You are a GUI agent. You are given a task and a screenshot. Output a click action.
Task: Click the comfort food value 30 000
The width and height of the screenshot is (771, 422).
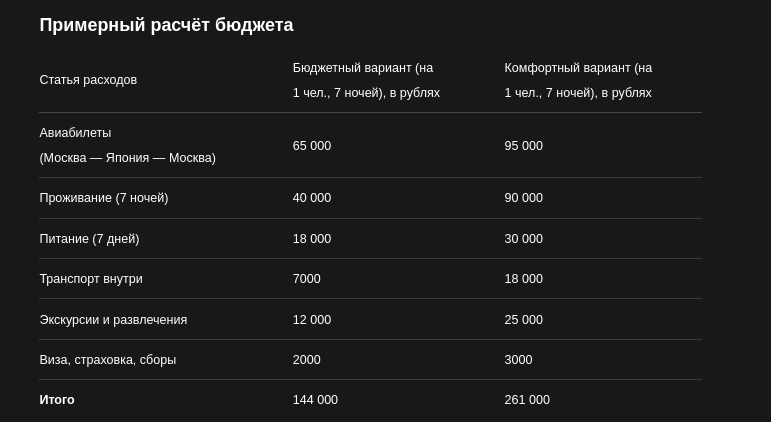(524, 239)
